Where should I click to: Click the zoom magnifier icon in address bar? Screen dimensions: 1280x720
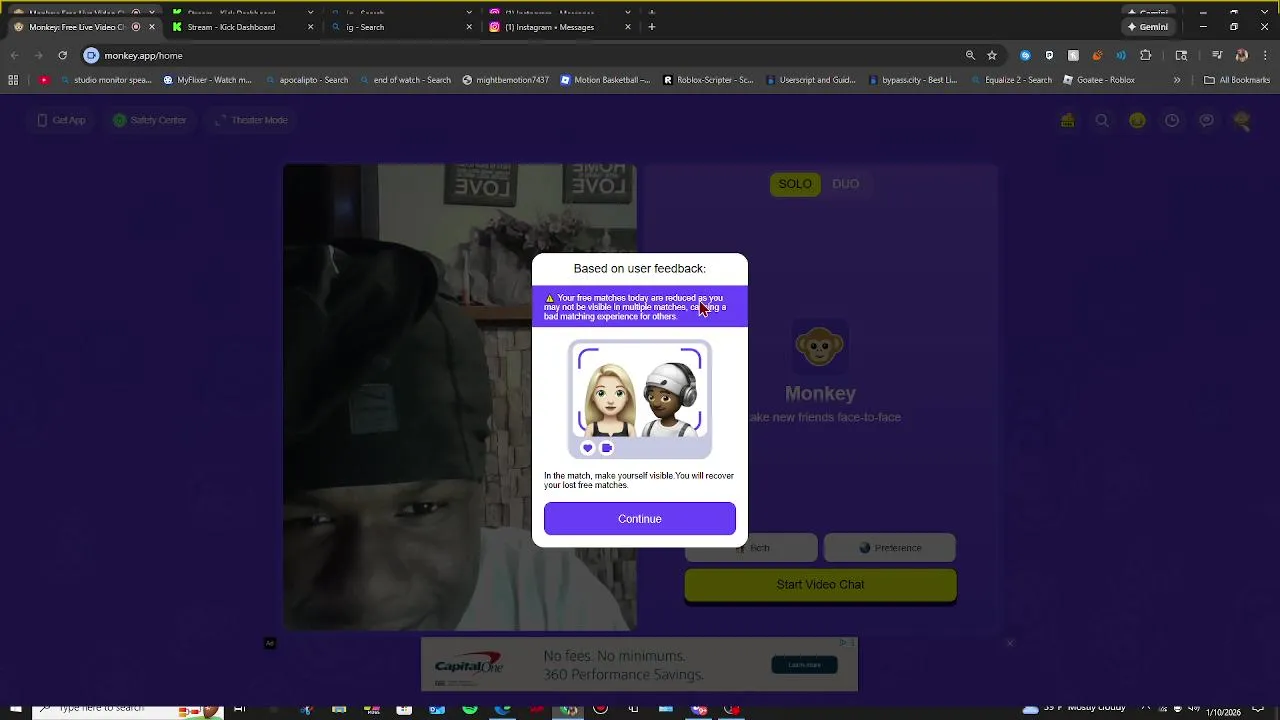click(x=970, y=56)
